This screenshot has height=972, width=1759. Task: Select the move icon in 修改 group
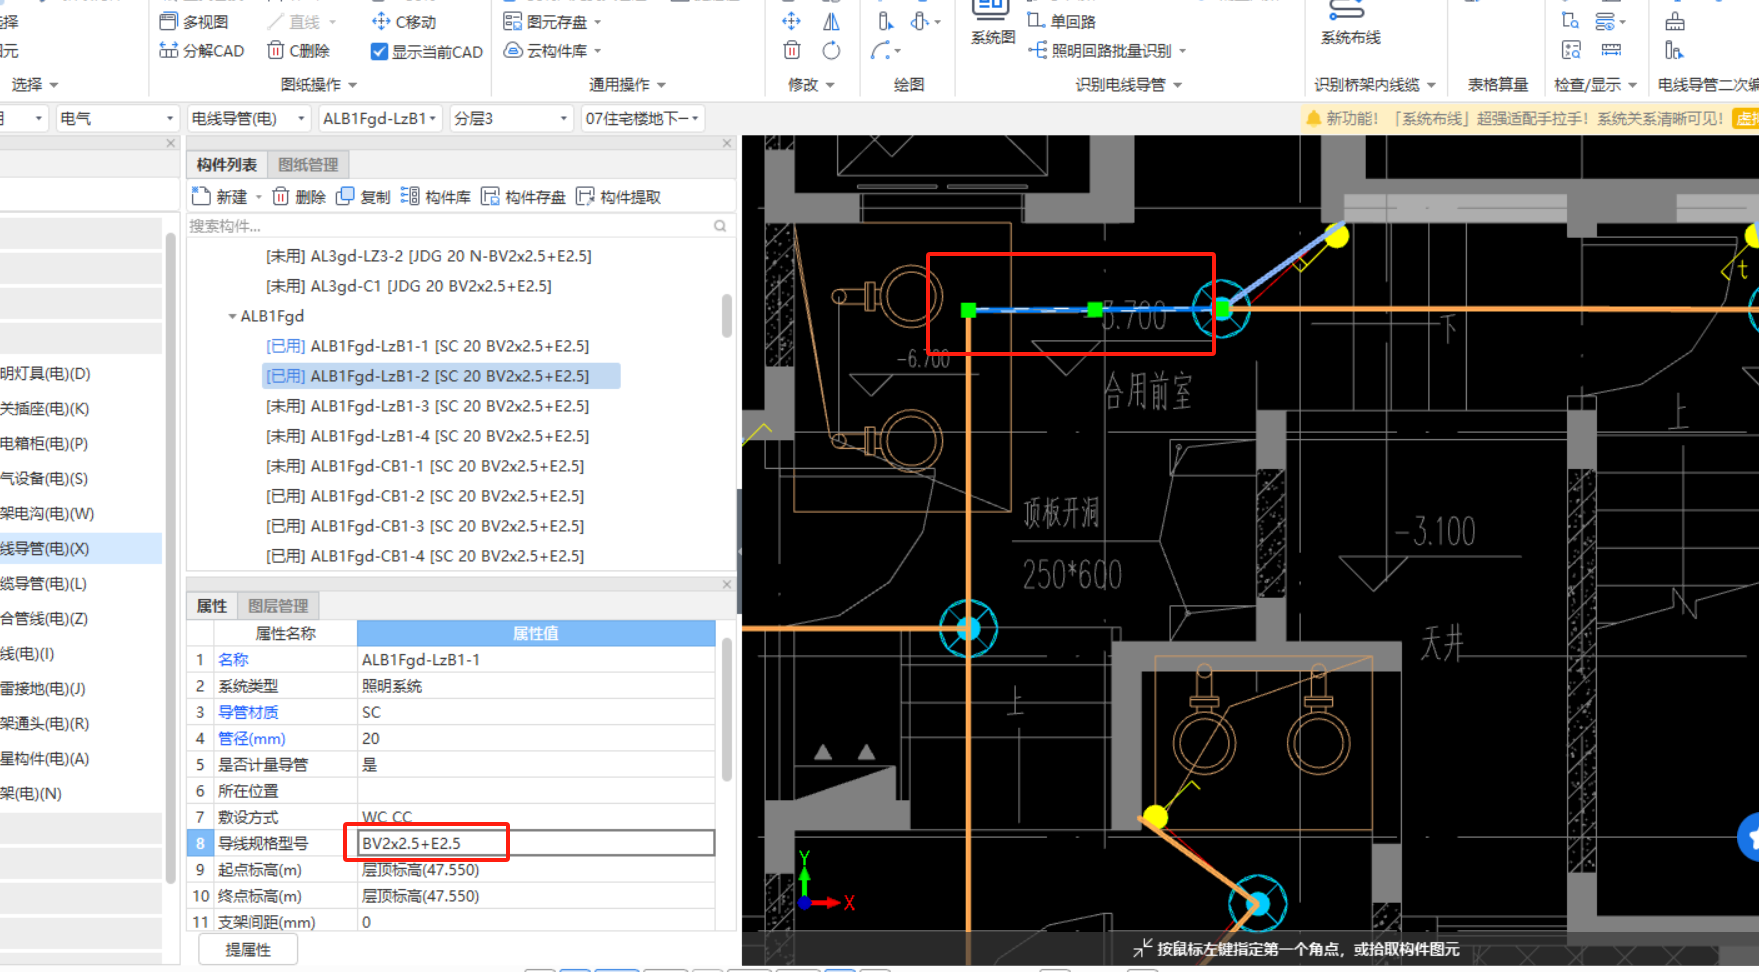point(791,21)
